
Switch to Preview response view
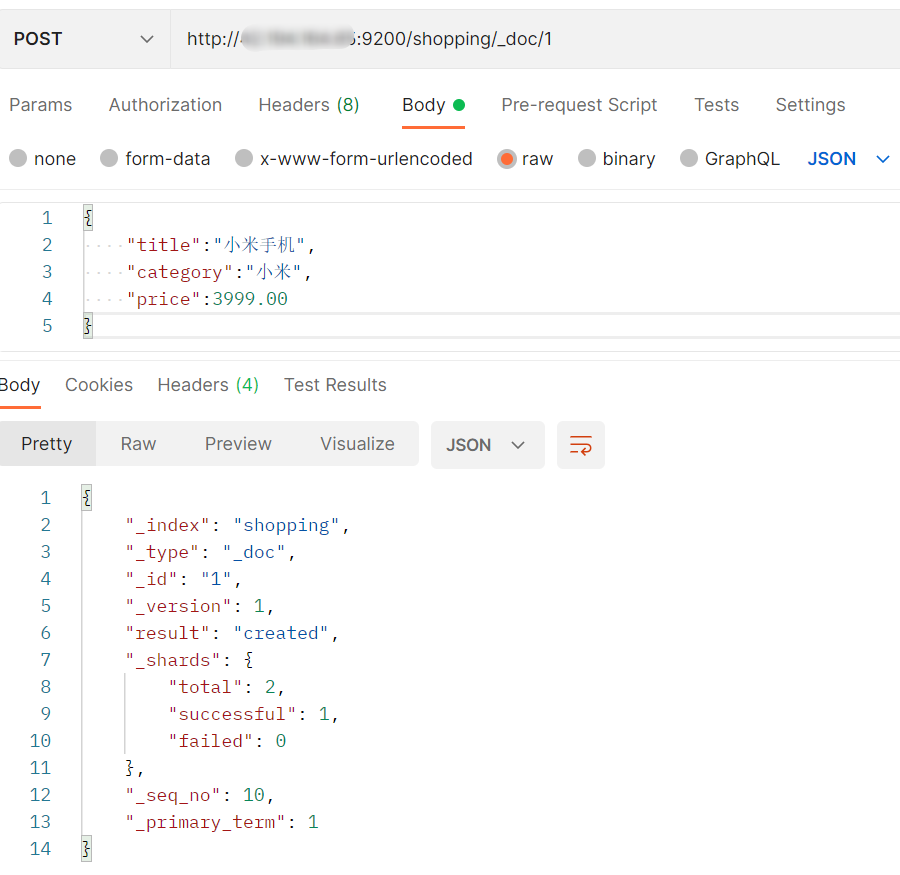pyautogui.click(x=238, y=444)
